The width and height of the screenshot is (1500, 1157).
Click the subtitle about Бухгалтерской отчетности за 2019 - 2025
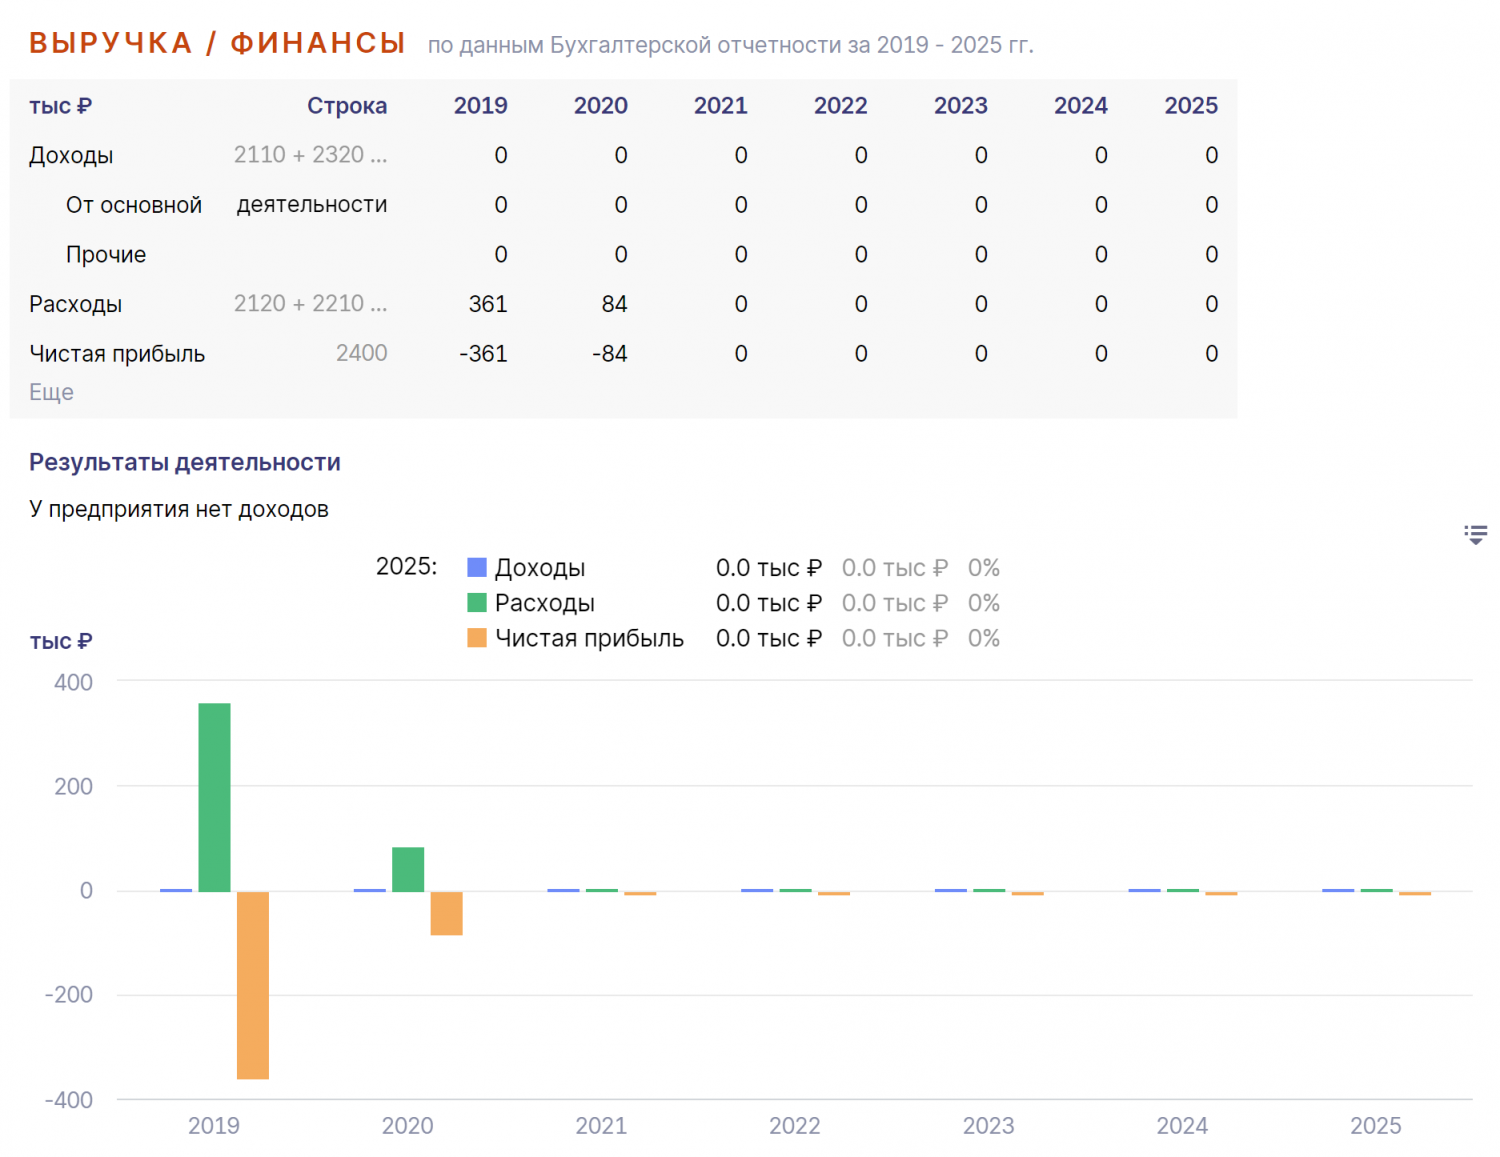[731, 46]
